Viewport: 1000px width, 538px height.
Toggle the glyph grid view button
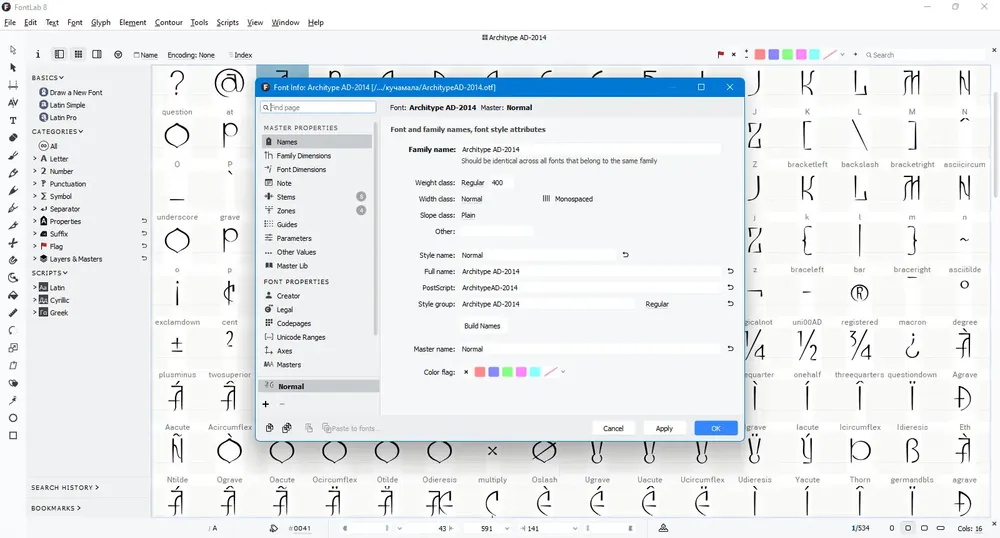coord(78,55)
